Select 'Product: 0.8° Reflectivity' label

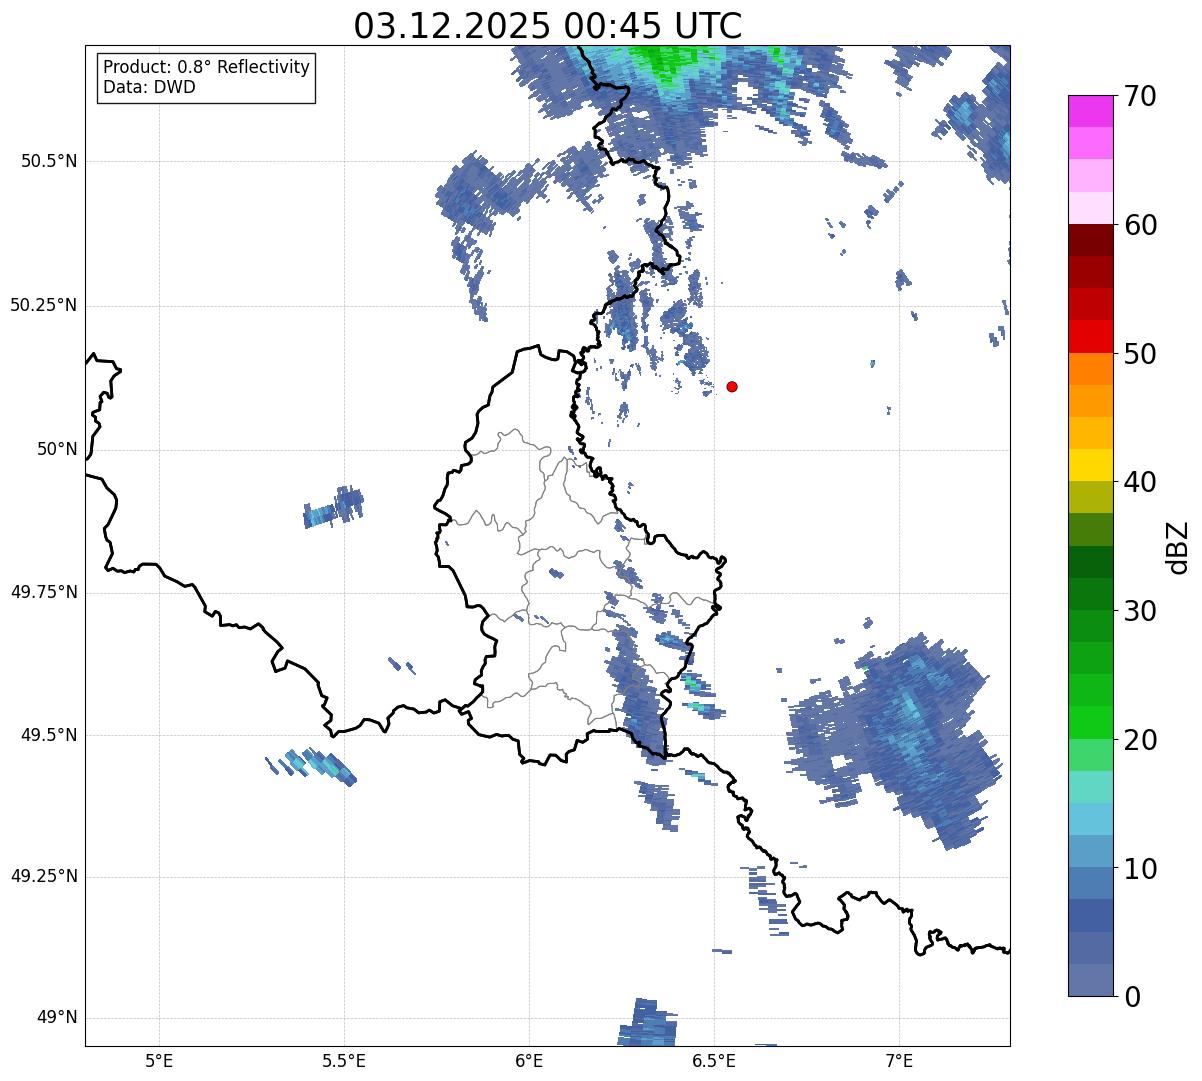pyautogui.click(x=207, y=67)
